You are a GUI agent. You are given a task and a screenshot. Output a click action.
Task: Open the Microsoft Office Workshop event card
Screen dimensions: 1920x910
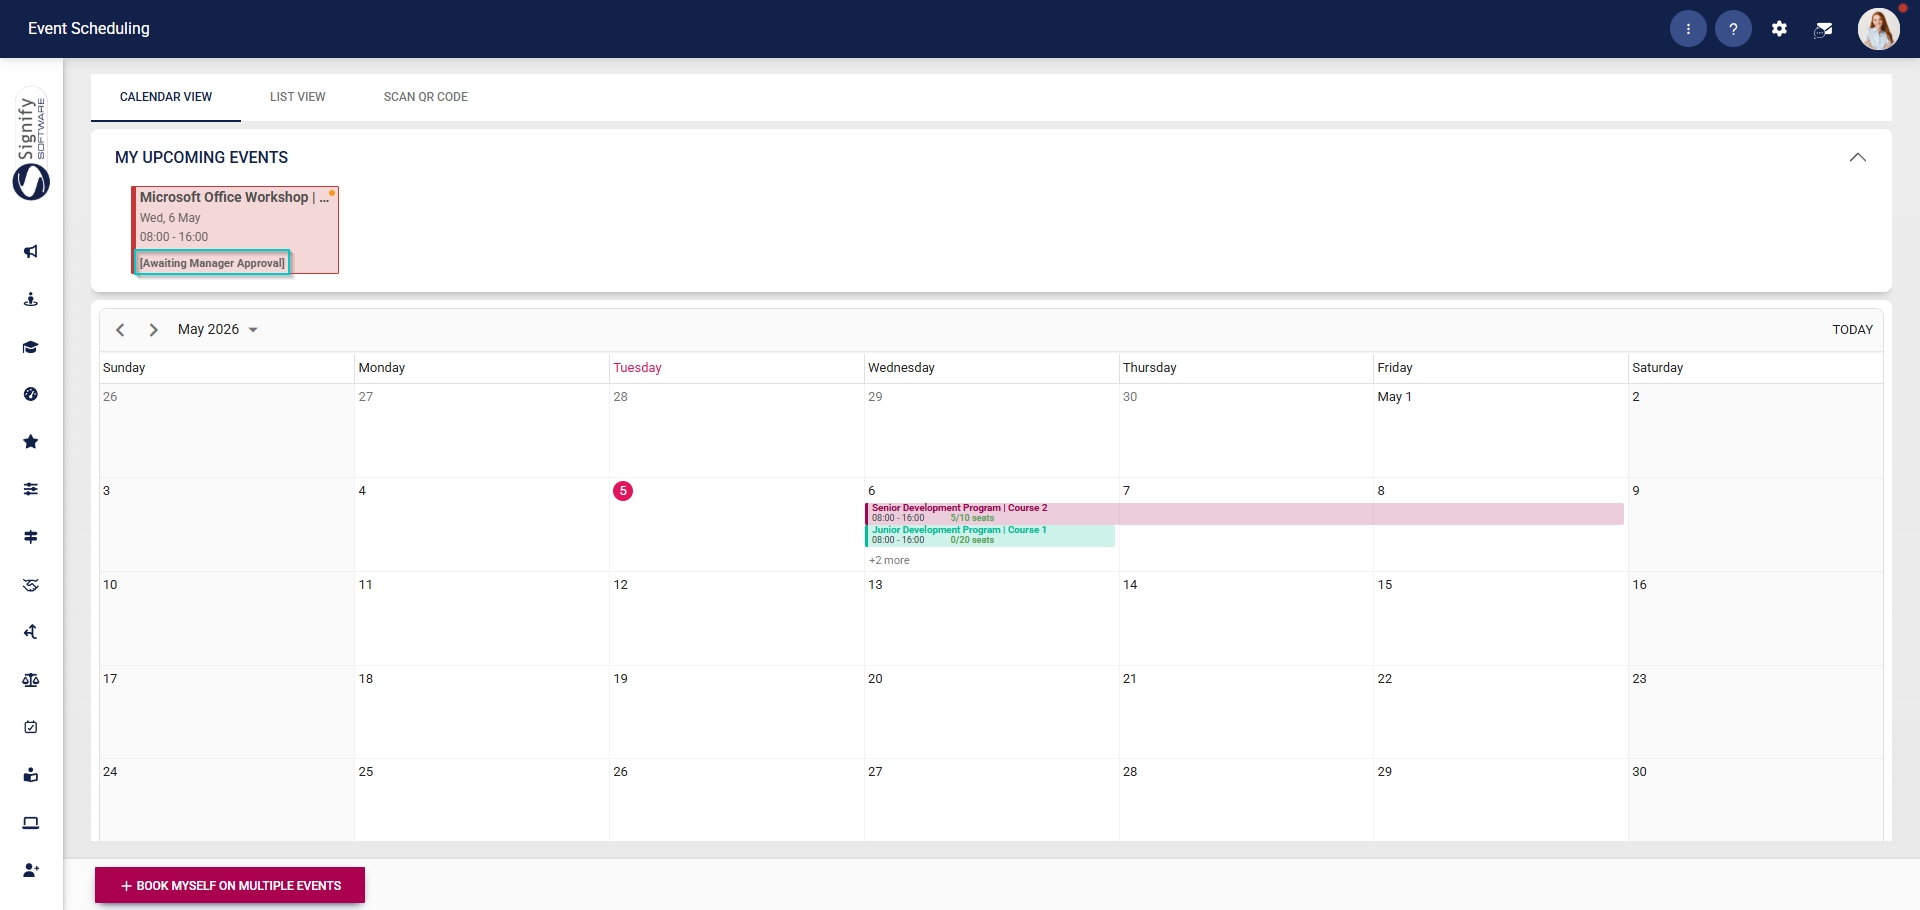pos(235,230)
